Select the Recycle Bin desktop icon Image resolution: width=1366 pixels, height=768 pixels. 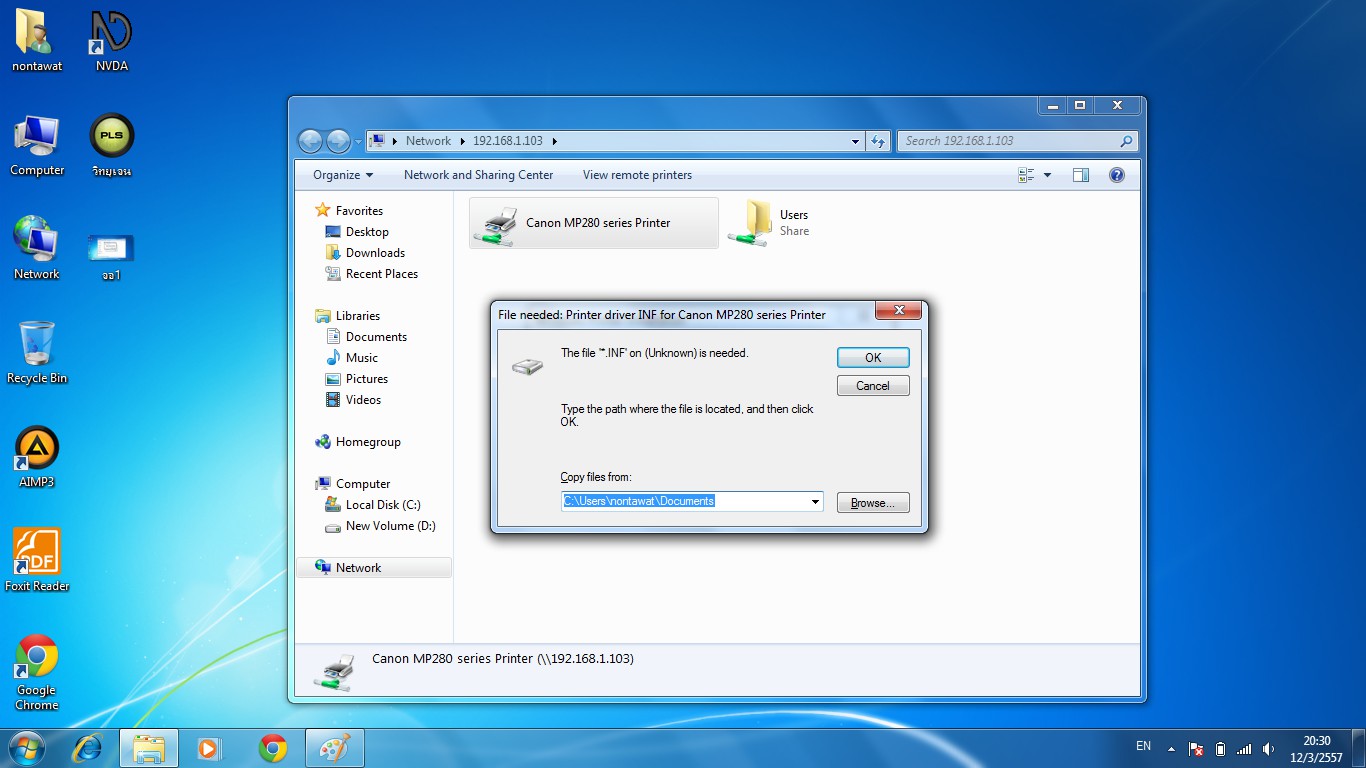click(37, 353)
